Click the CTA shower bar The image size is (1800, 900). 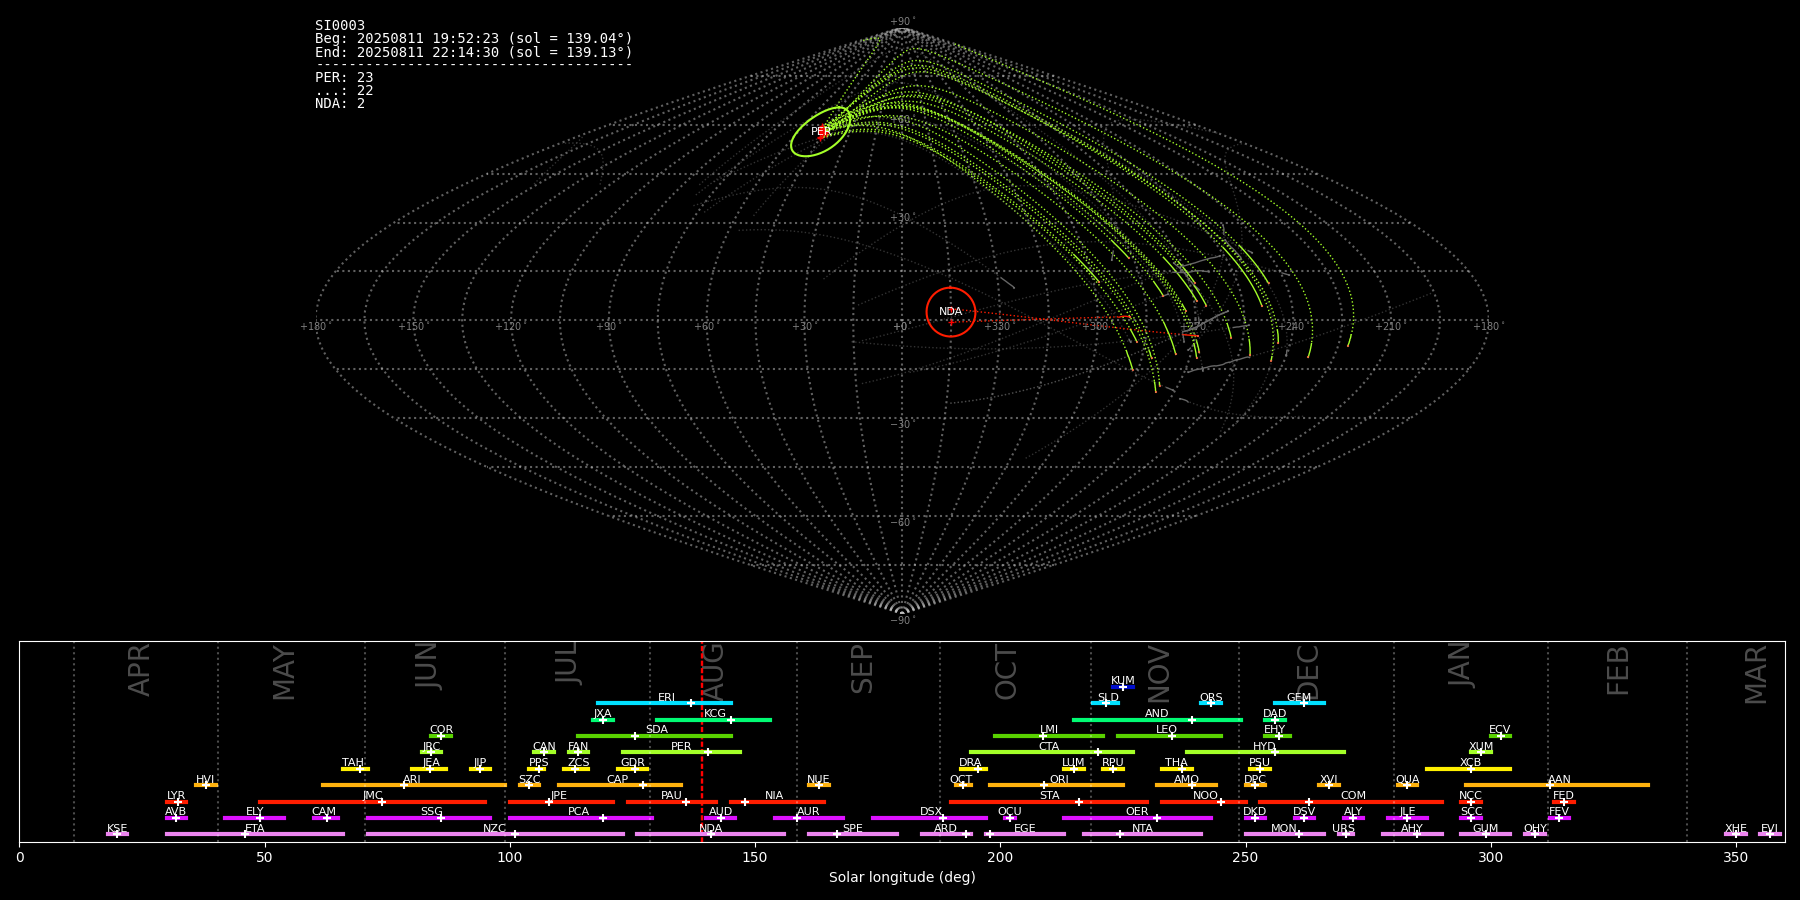1052,752
